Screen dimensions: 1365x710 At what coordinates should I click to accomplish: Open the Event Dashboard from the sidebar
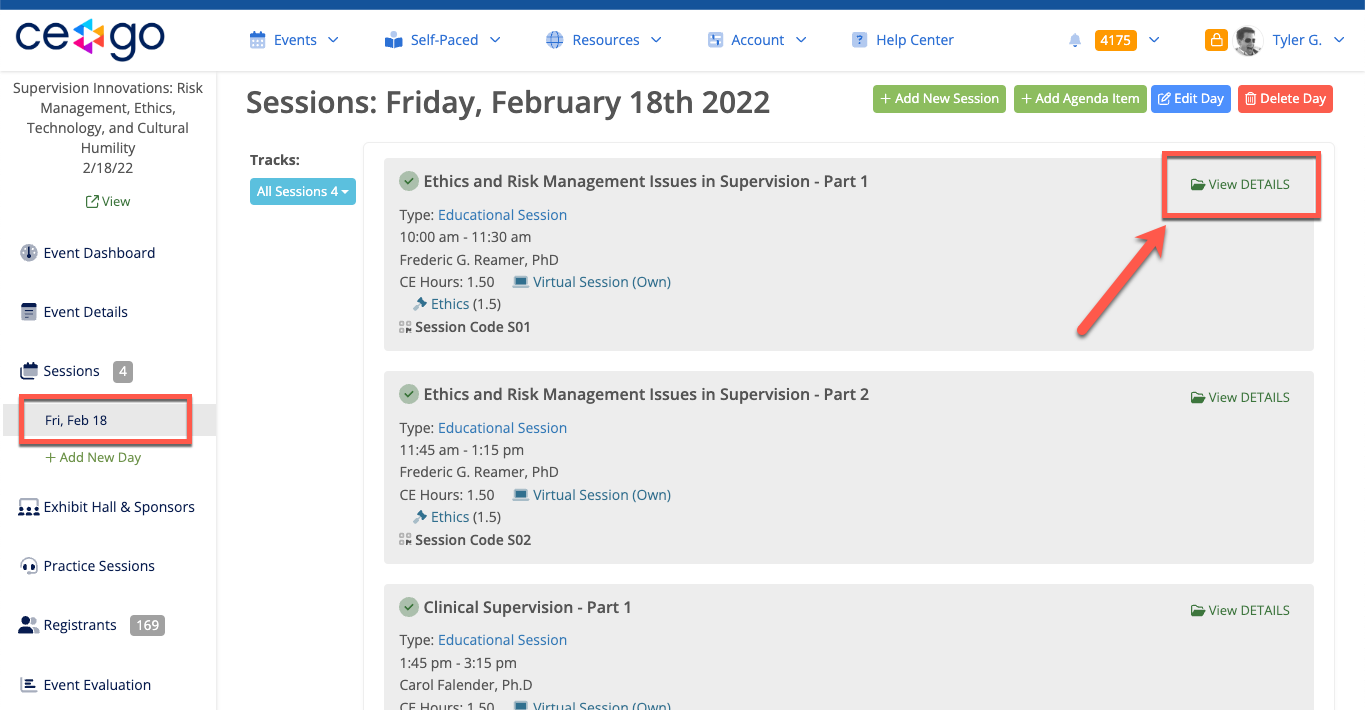[99, 252]
